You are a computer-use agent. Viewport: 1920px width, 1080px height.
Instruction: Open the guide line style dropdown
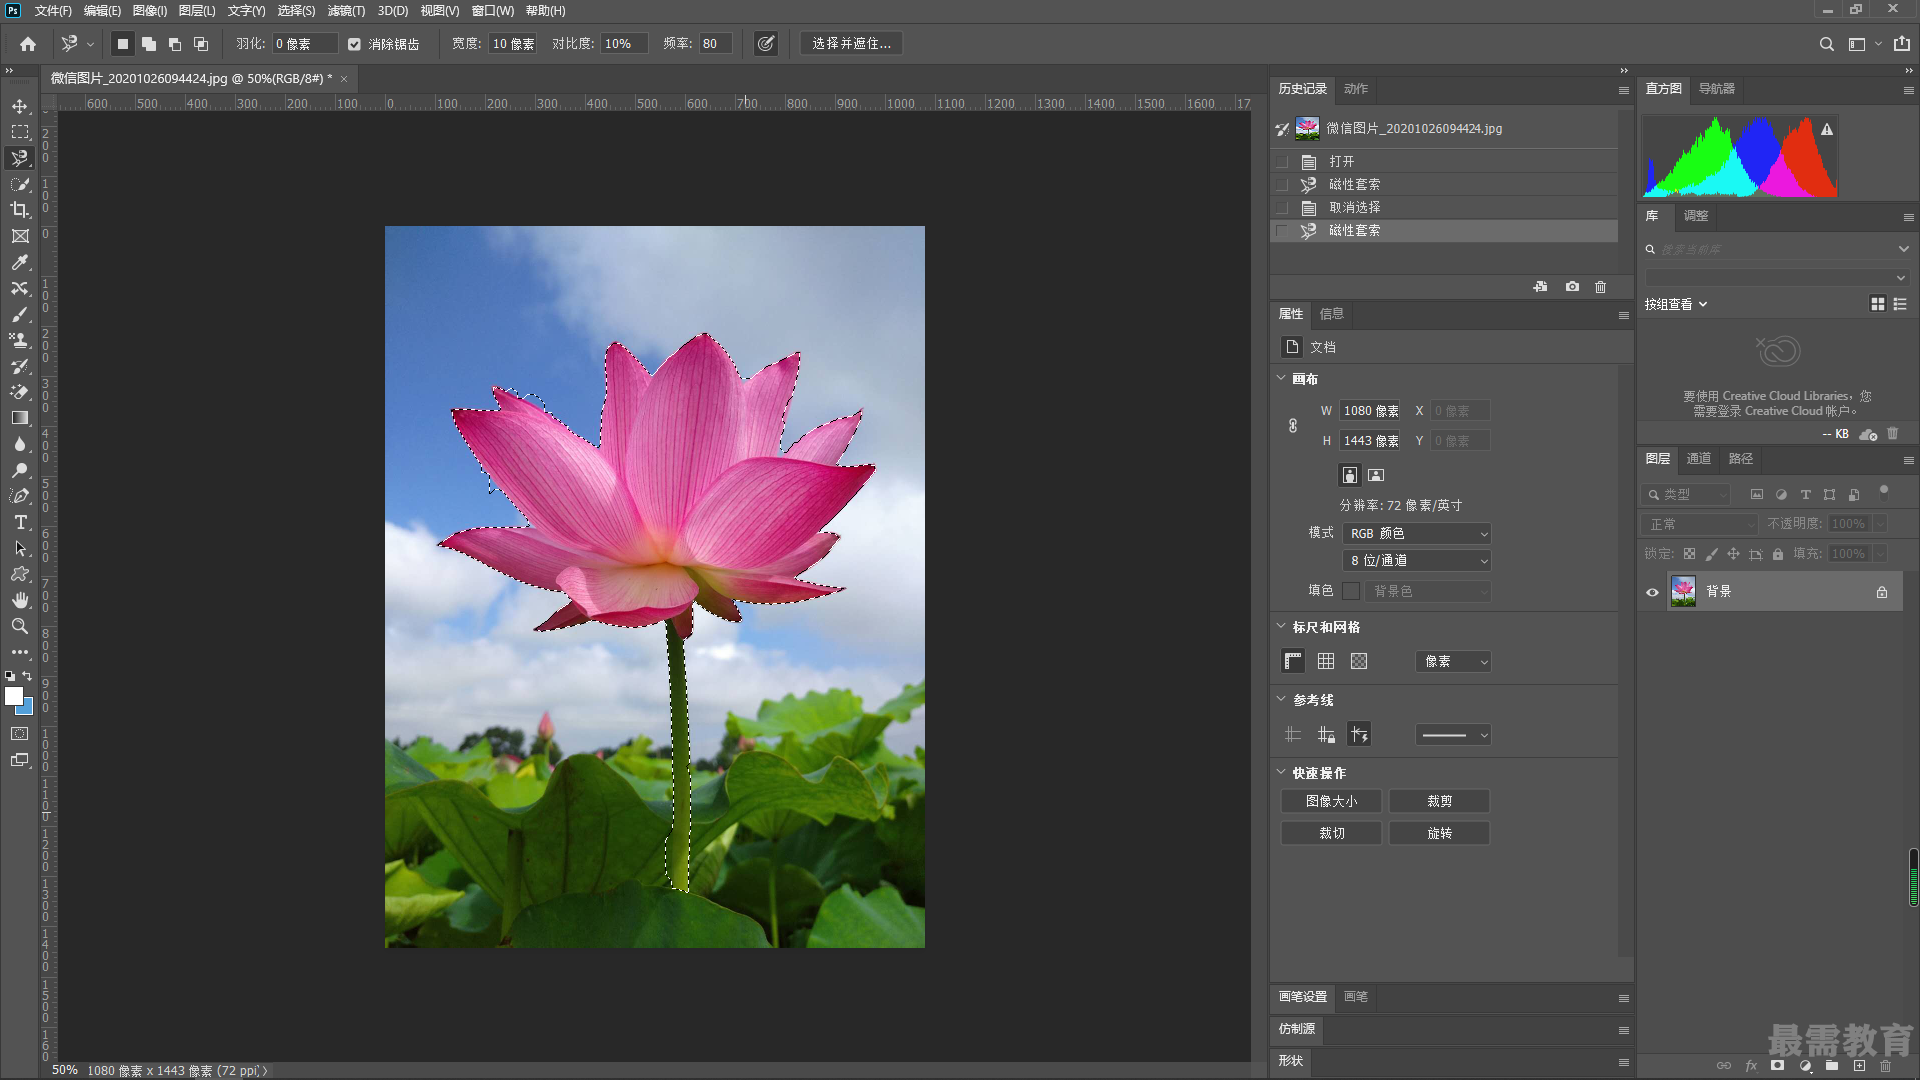(1453, 735)
